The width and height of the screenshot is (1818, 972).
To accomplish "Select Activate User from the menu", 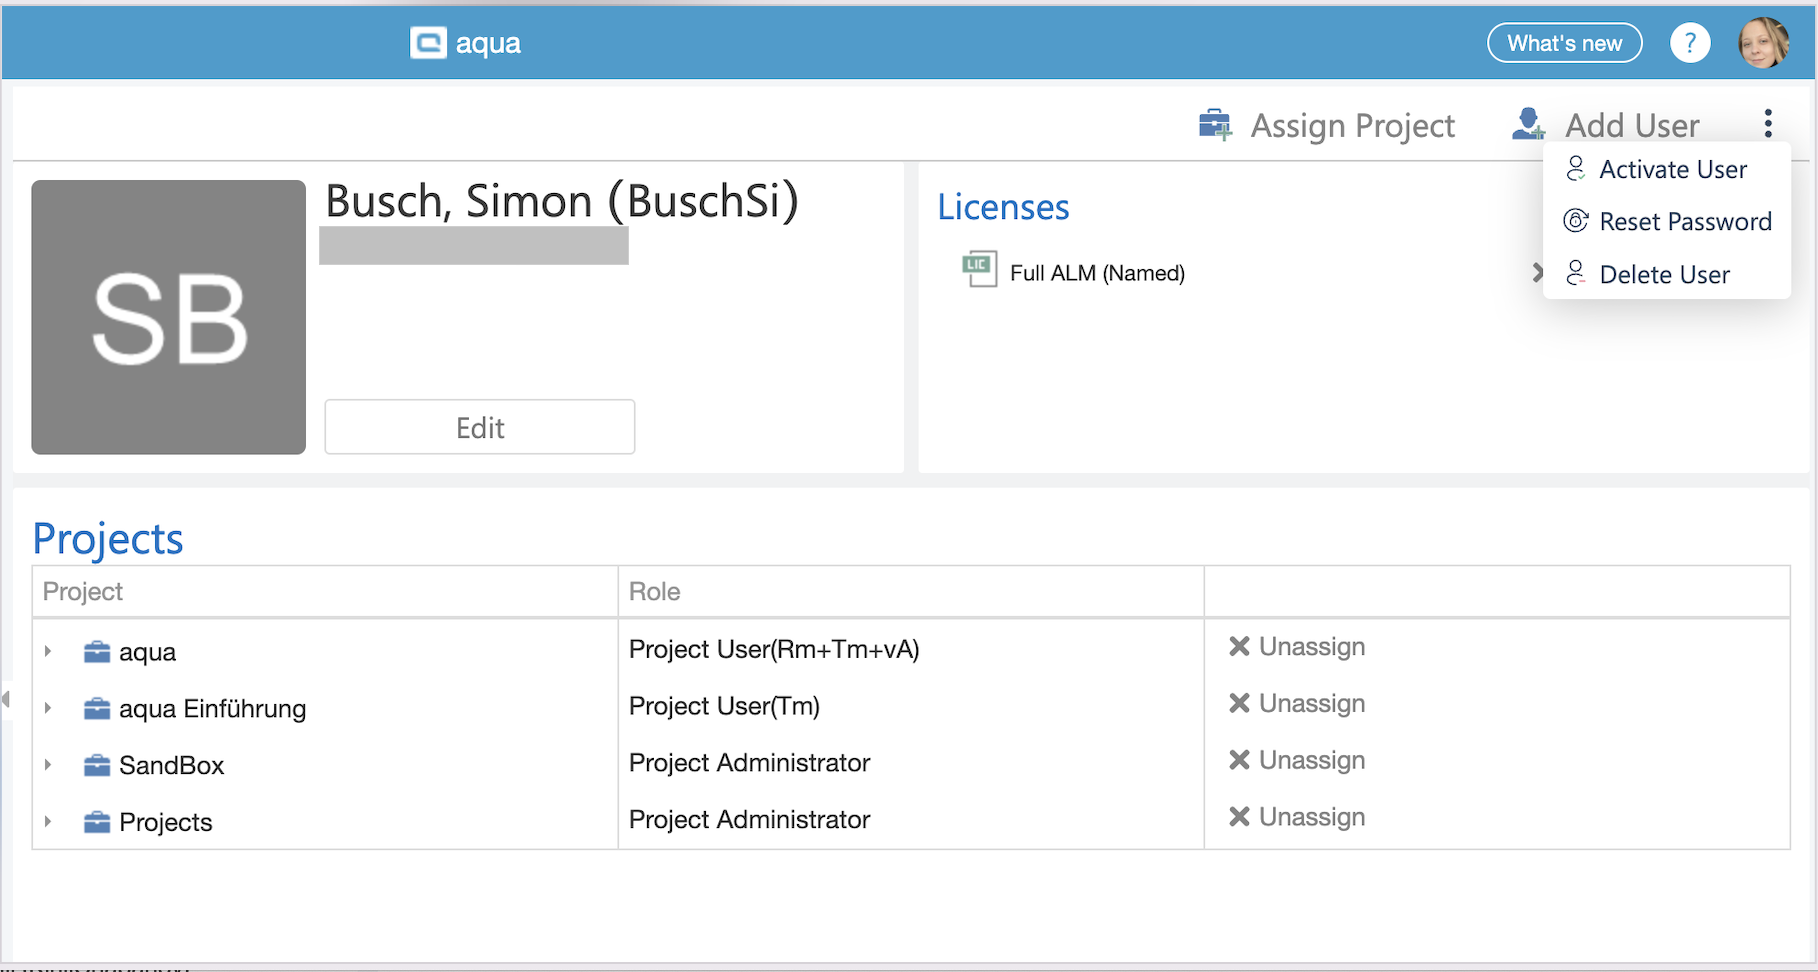I will tap(1672, 170).
